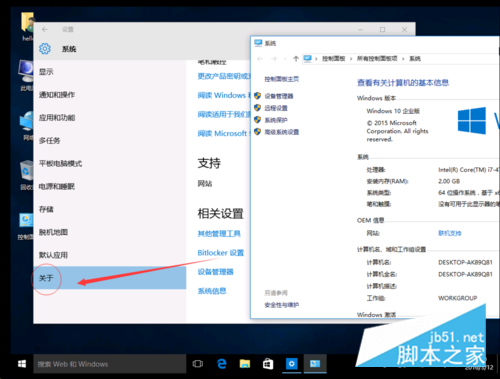Click the WORKGROUP value

458,298
